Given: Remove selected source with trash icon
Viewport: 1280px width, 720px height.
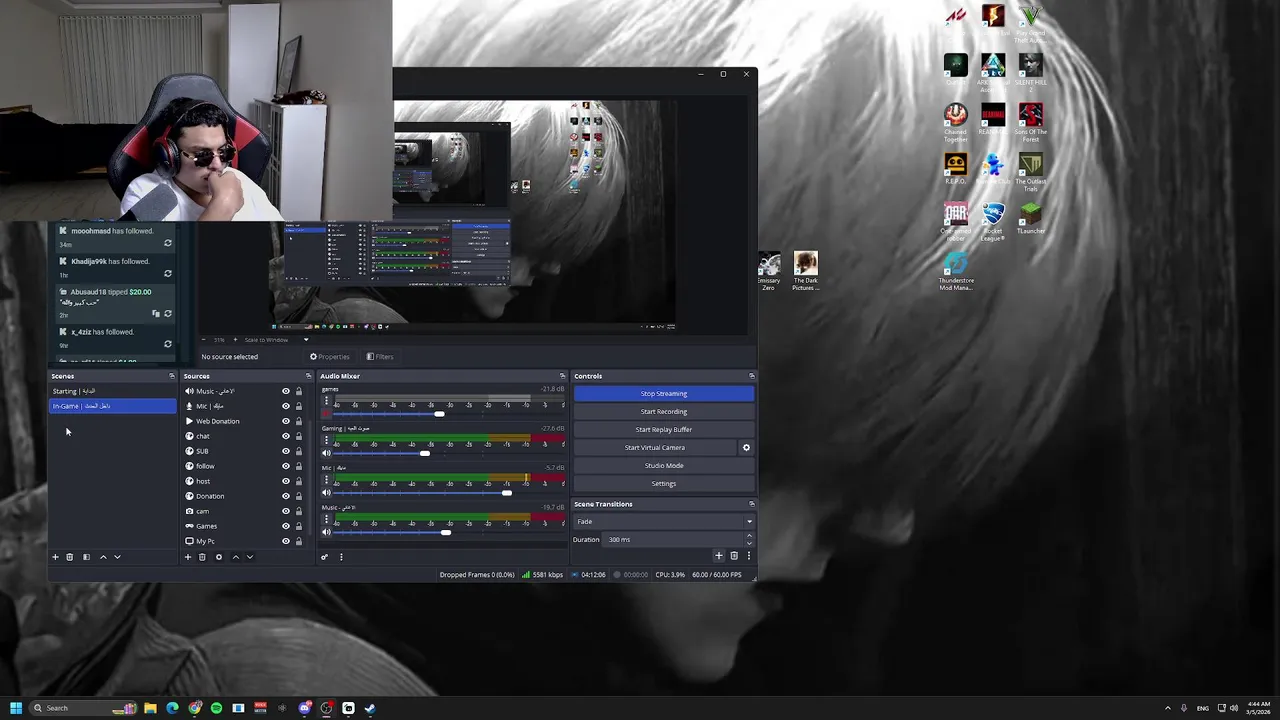Looking at the screenshot, I should coord(202,557).
